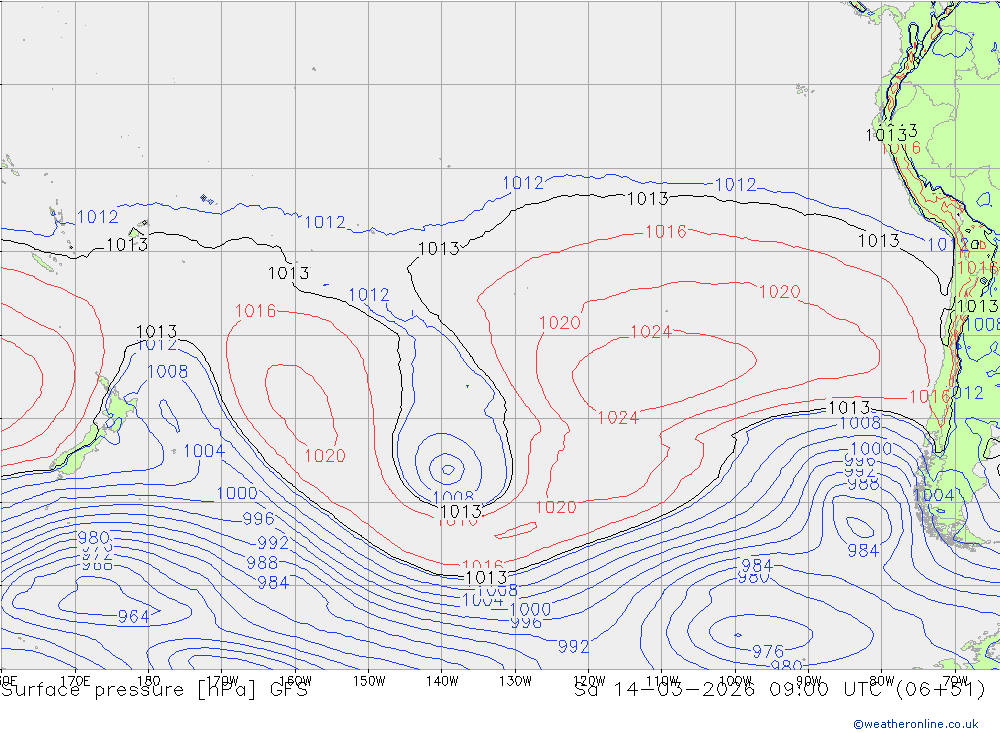Click the red 1016 label near 110W
This screenshot has height=733, width=1000.
tap(666, 232)
